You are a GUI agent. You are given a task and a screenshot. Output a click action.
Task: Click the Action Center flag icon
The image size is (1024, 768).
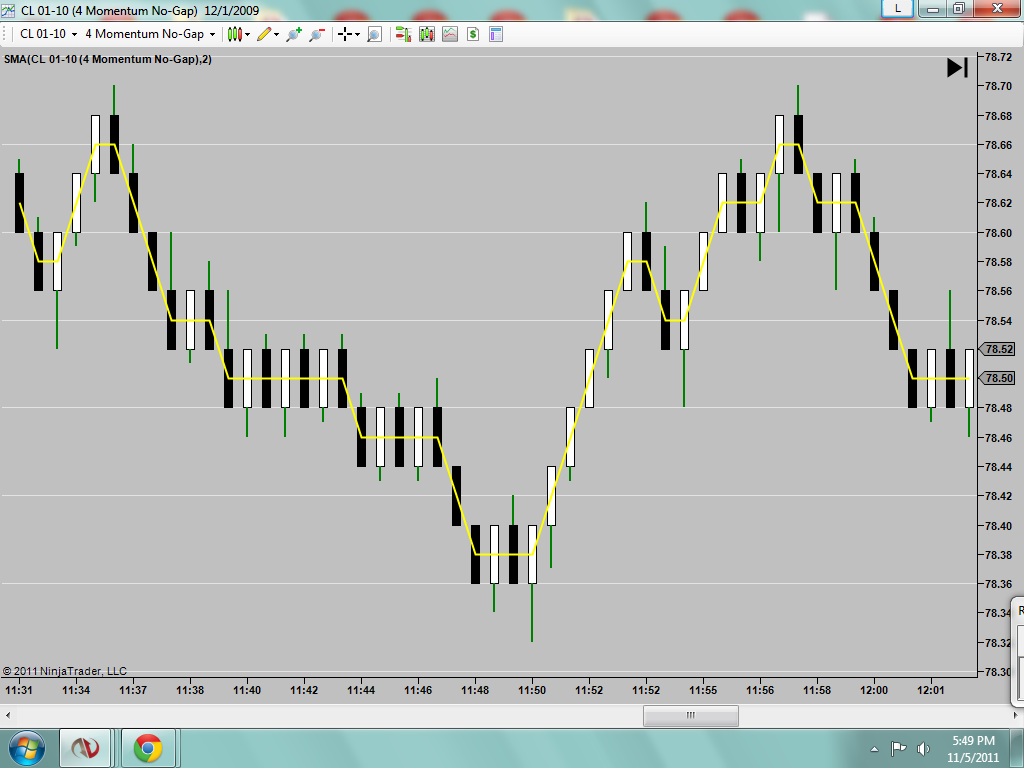coord(899,748)
